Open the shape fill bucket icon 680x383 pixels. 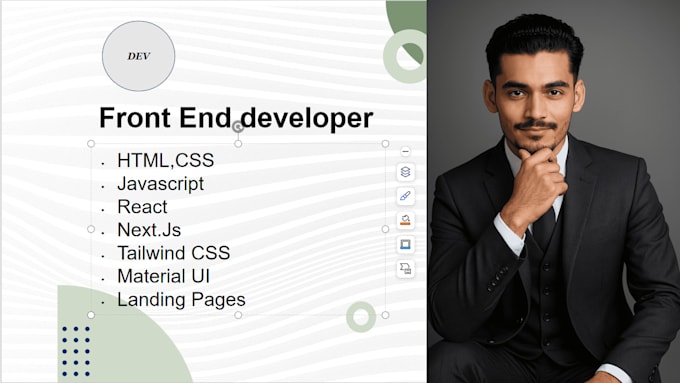(x=405, y=220)
